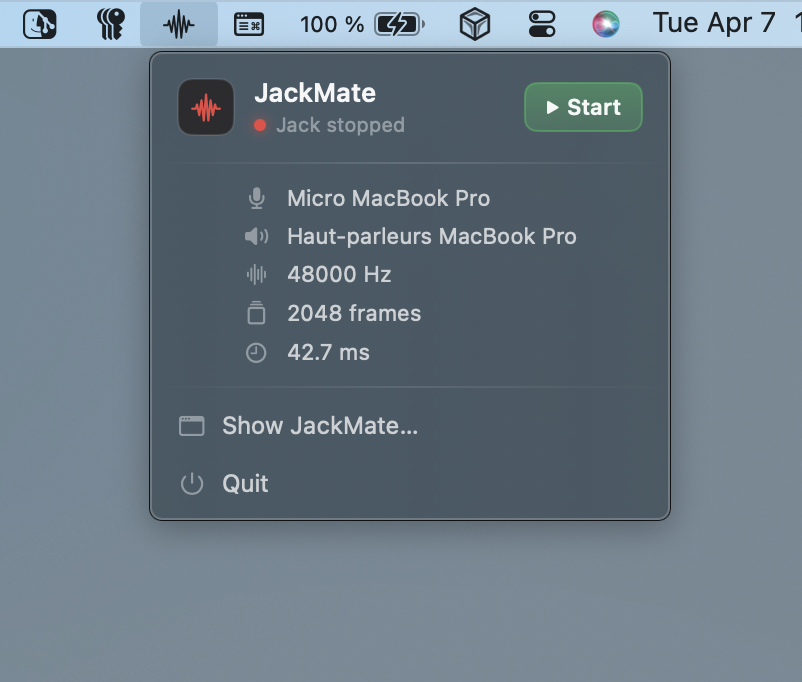Click the buffer size frames icon
This screenshot has width=802, height=682.
tap(257, 313)
